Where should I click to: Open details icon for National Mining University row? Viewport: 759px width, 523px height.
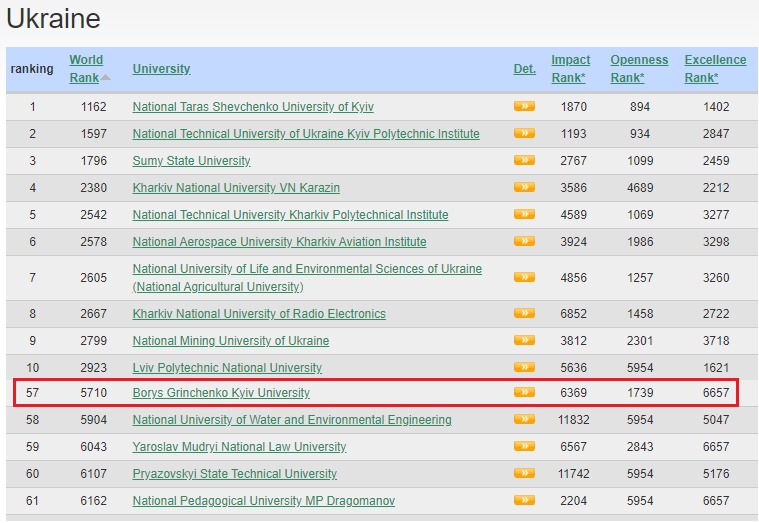point(524,340)
